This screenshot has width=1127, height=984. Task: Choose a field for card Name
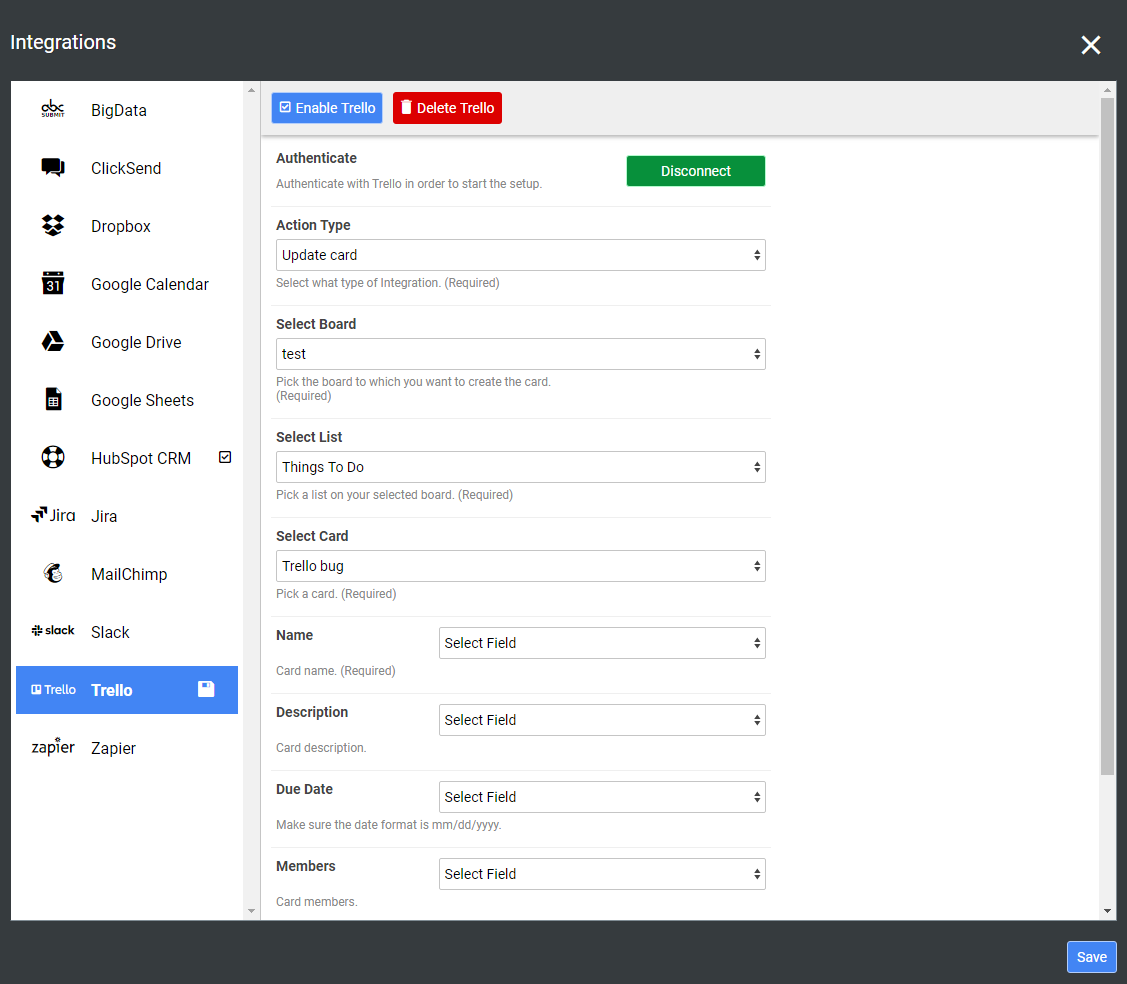pos(602,643)
